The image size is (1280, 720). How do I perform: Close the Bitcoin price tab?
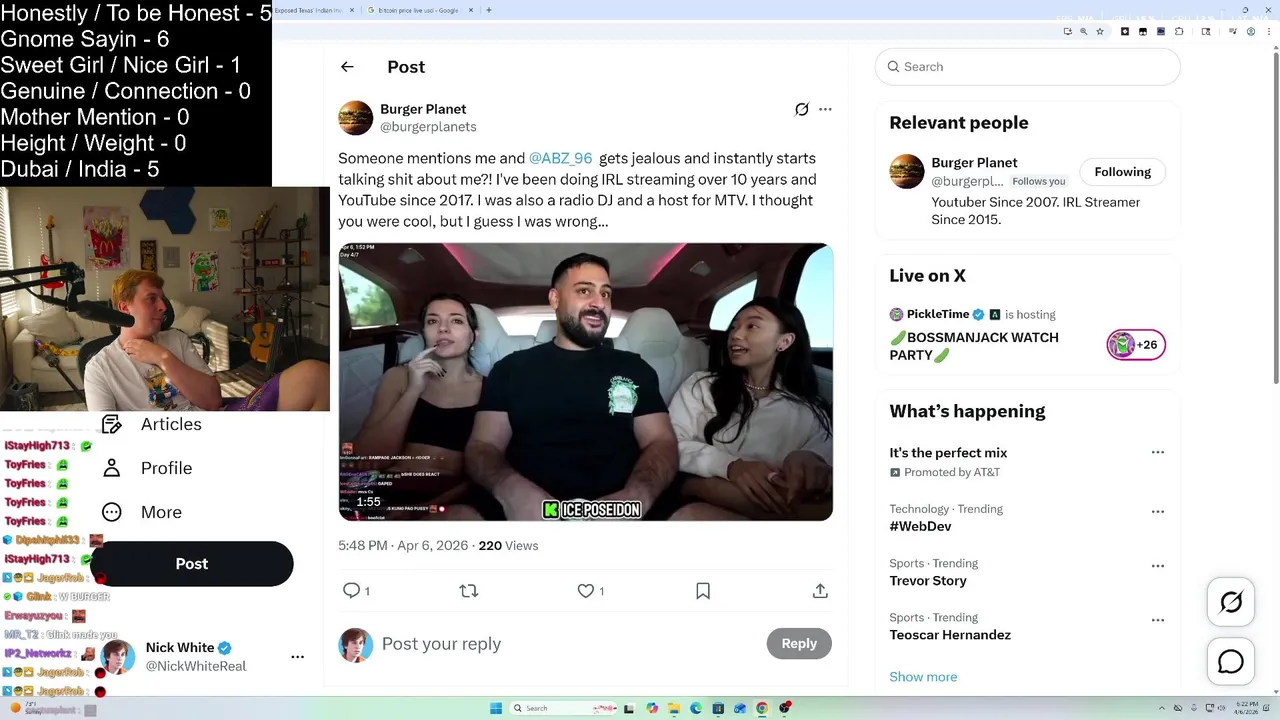click(471, 10)
